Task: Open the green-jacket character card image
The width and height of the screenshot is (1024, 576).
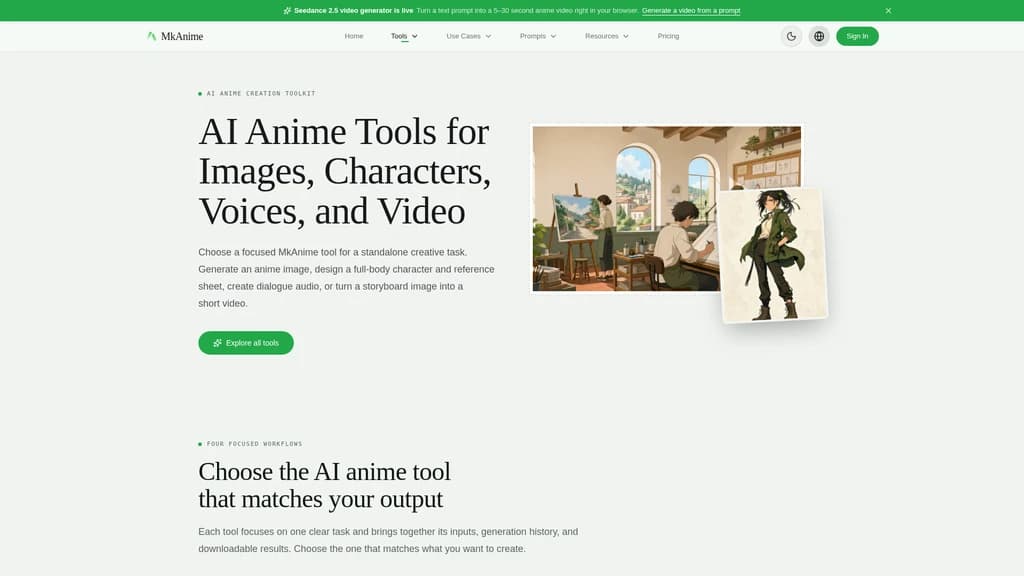Action: (x=773, y=255)
